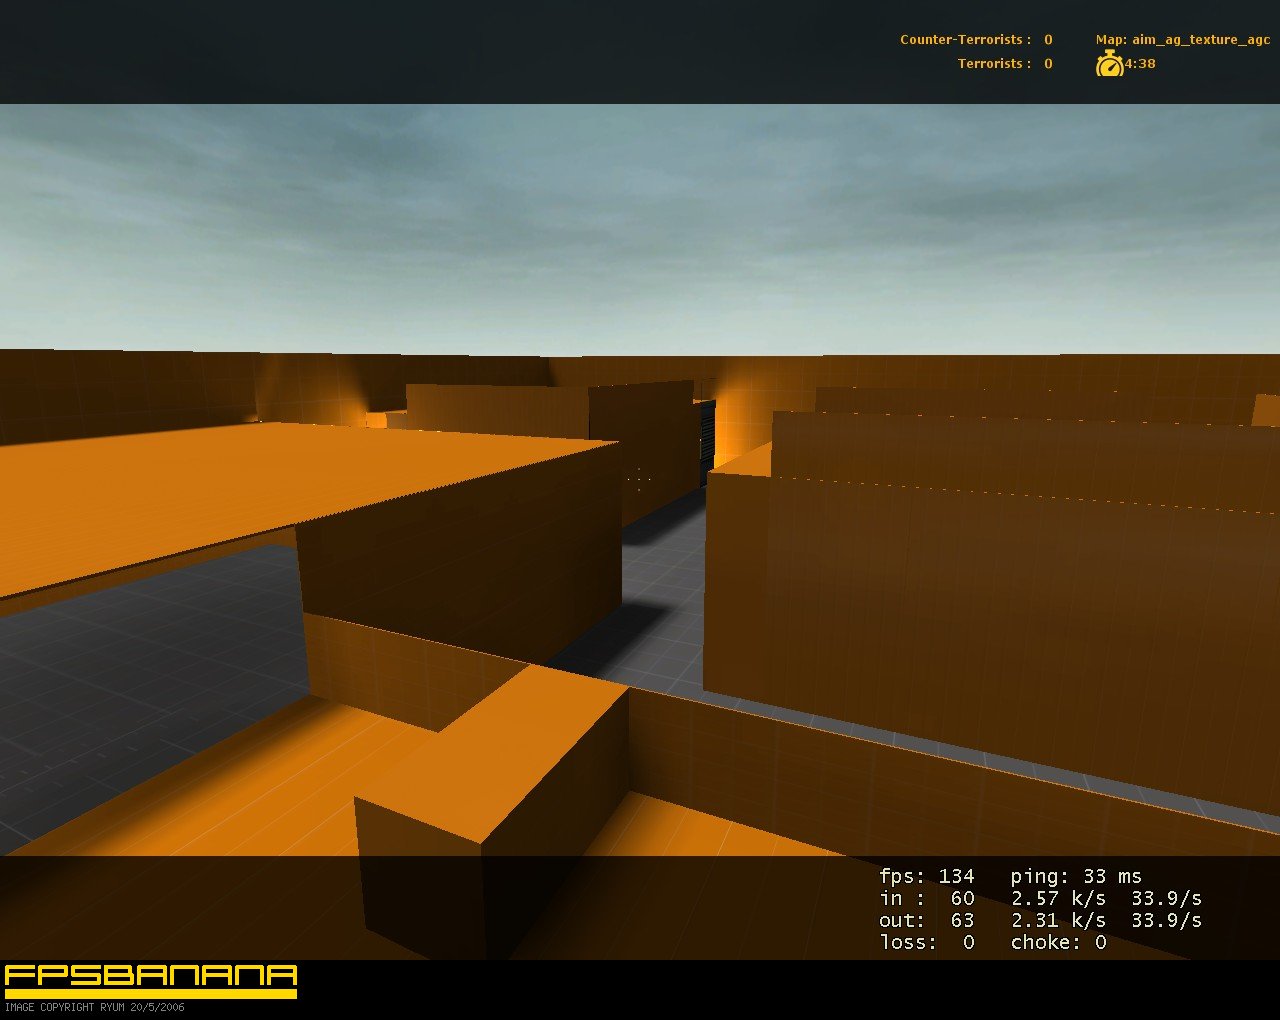Viewport: 1280px width, 1020px height.
Task: Click the choke: 0 net graph value
Action: pos(1058,942)
